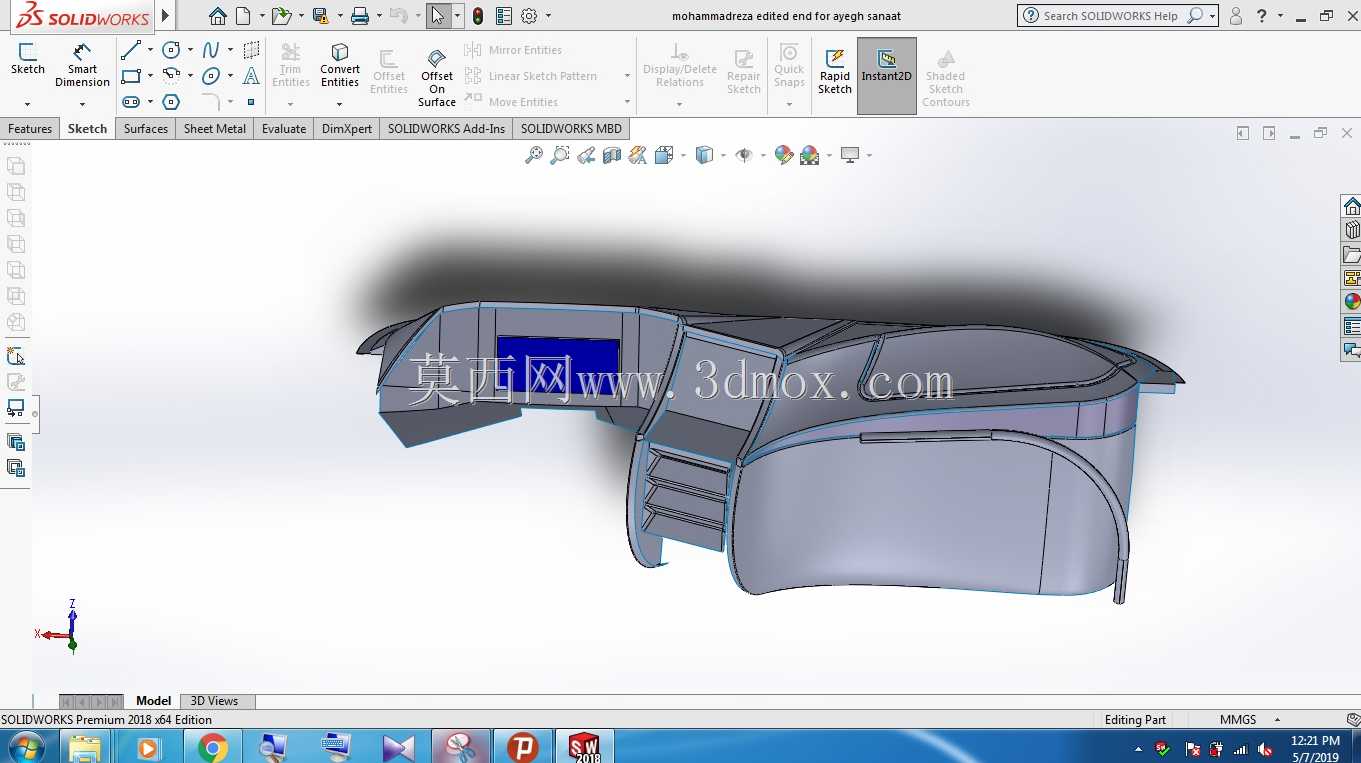Select the Ellipse sketch tool

[211, 76]
